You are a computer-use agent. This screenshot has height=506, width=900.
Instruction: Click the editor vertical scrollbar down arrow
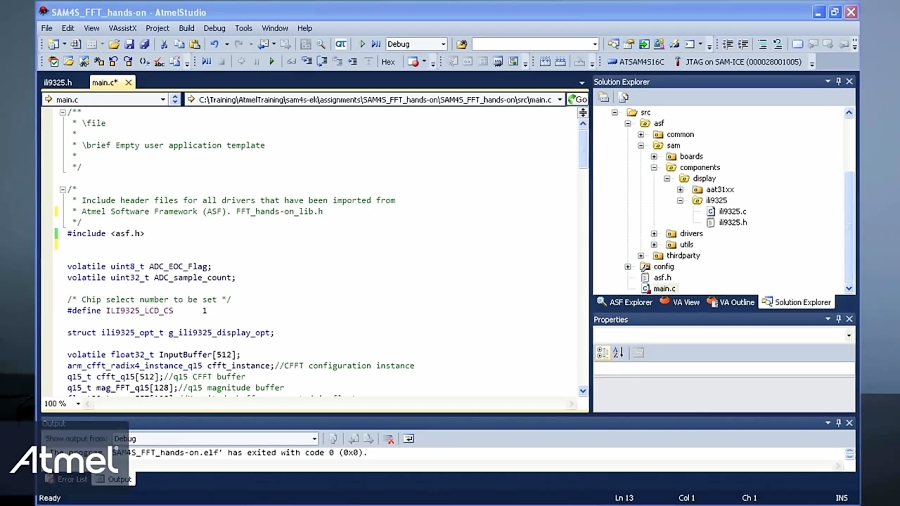pyautogui.click(x=583, y=391)
